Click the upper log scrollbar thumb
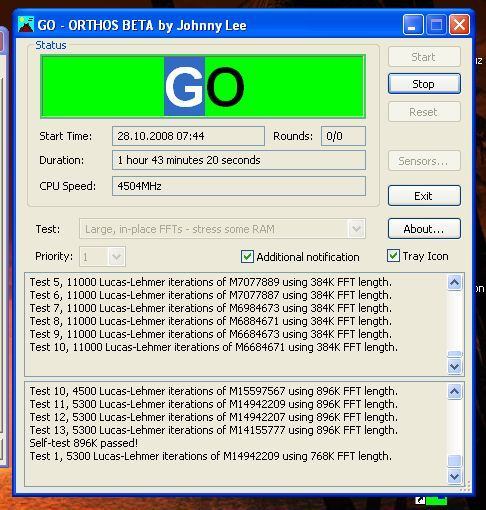Image resolution: width=486 pixels, height=510 pixels. 455,354
